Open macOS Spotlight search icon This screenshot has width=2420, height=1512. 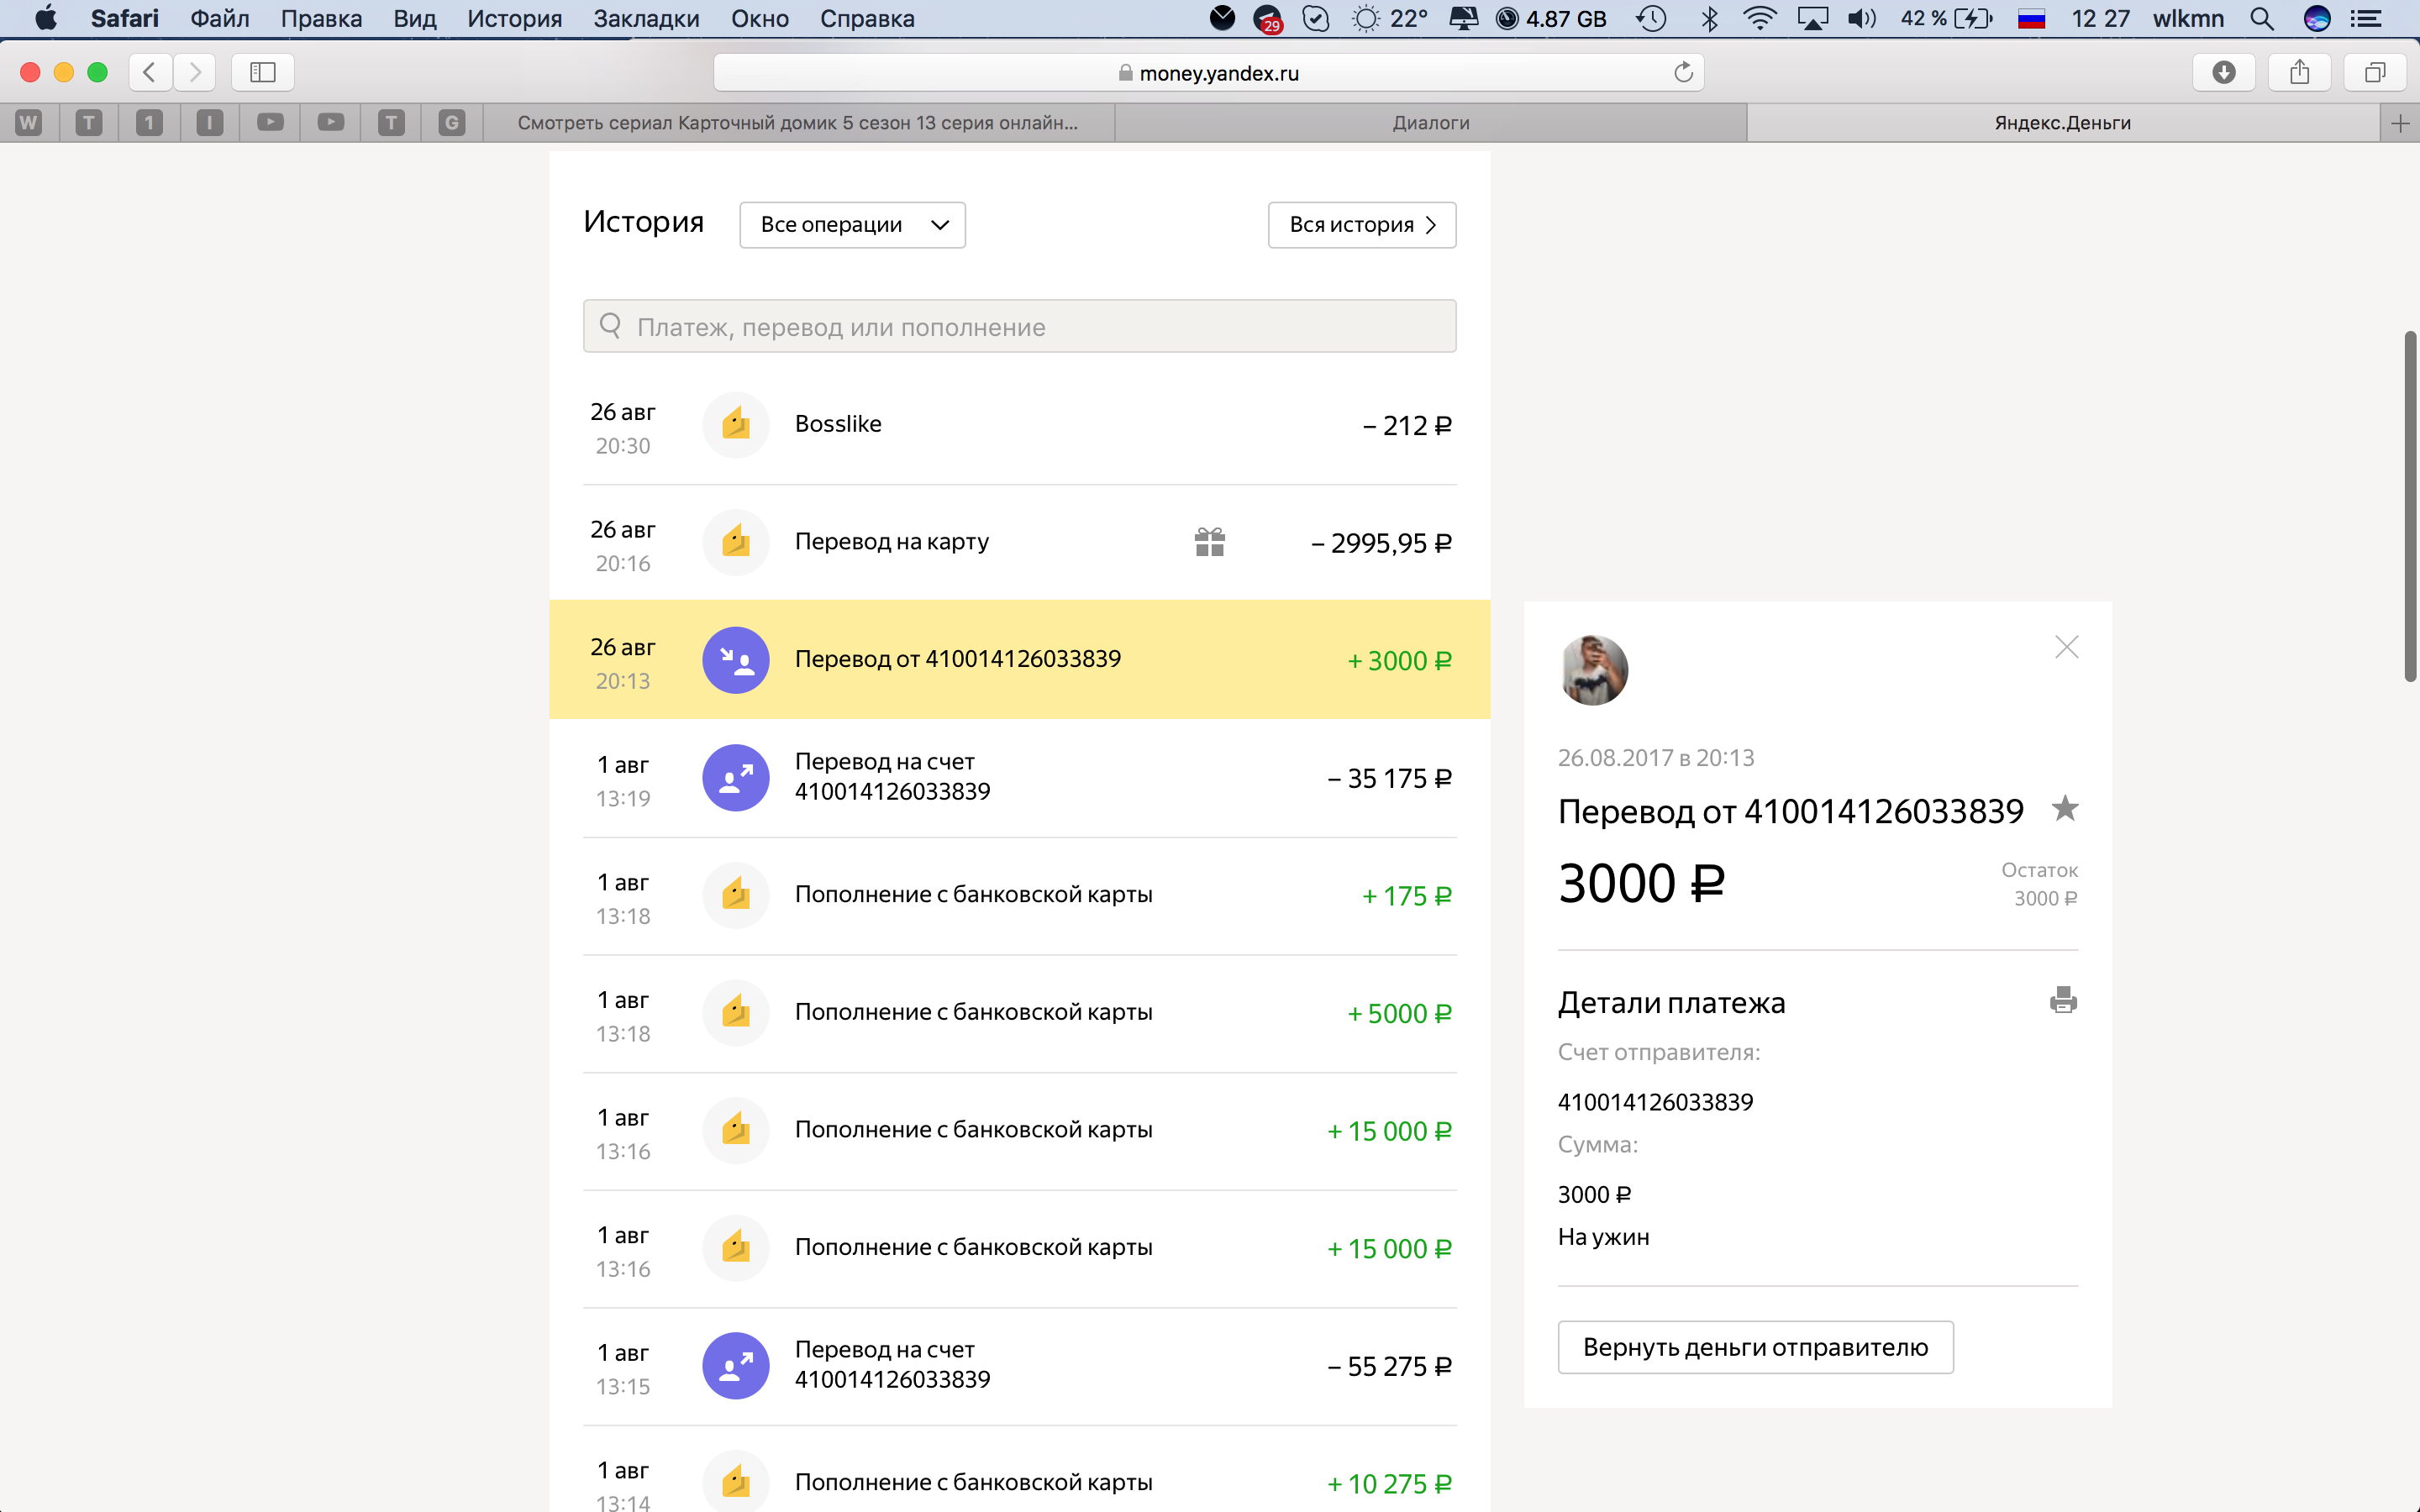(2261, 18)
